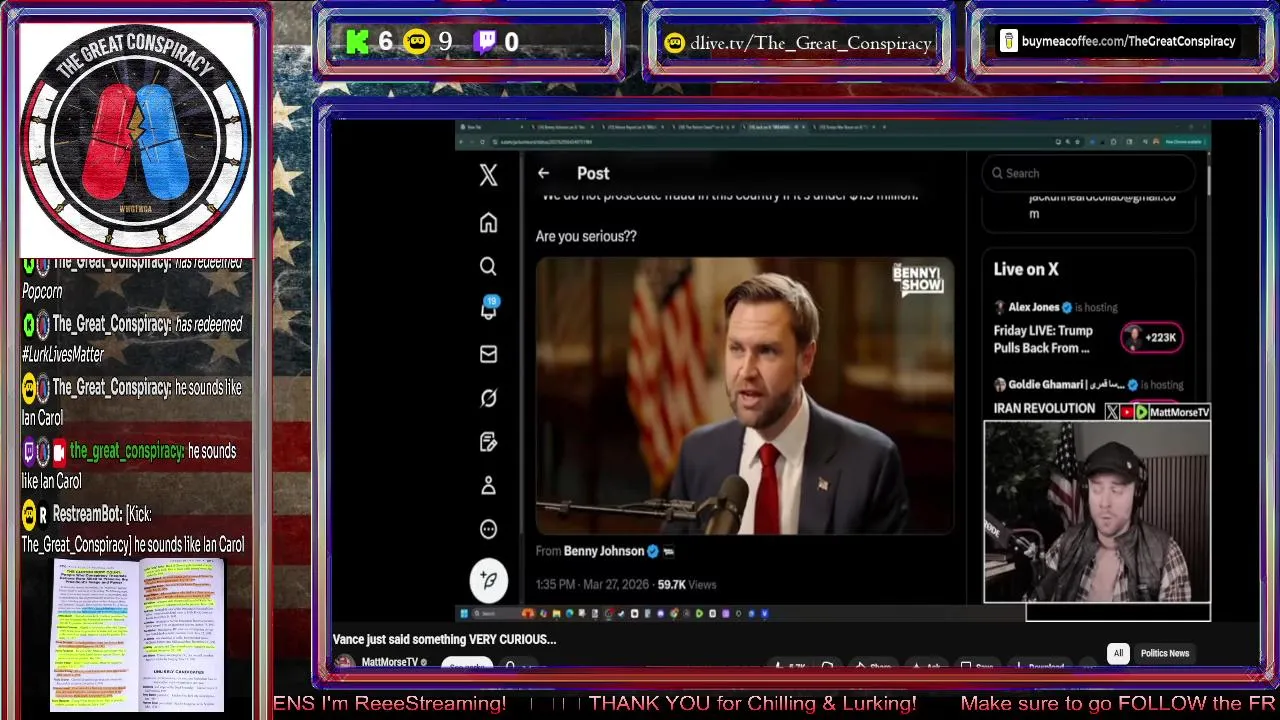The height and width of the screenshot is (720, 1280).
Task: Click the X page scrollbar at right edge
Action: 1208,182
